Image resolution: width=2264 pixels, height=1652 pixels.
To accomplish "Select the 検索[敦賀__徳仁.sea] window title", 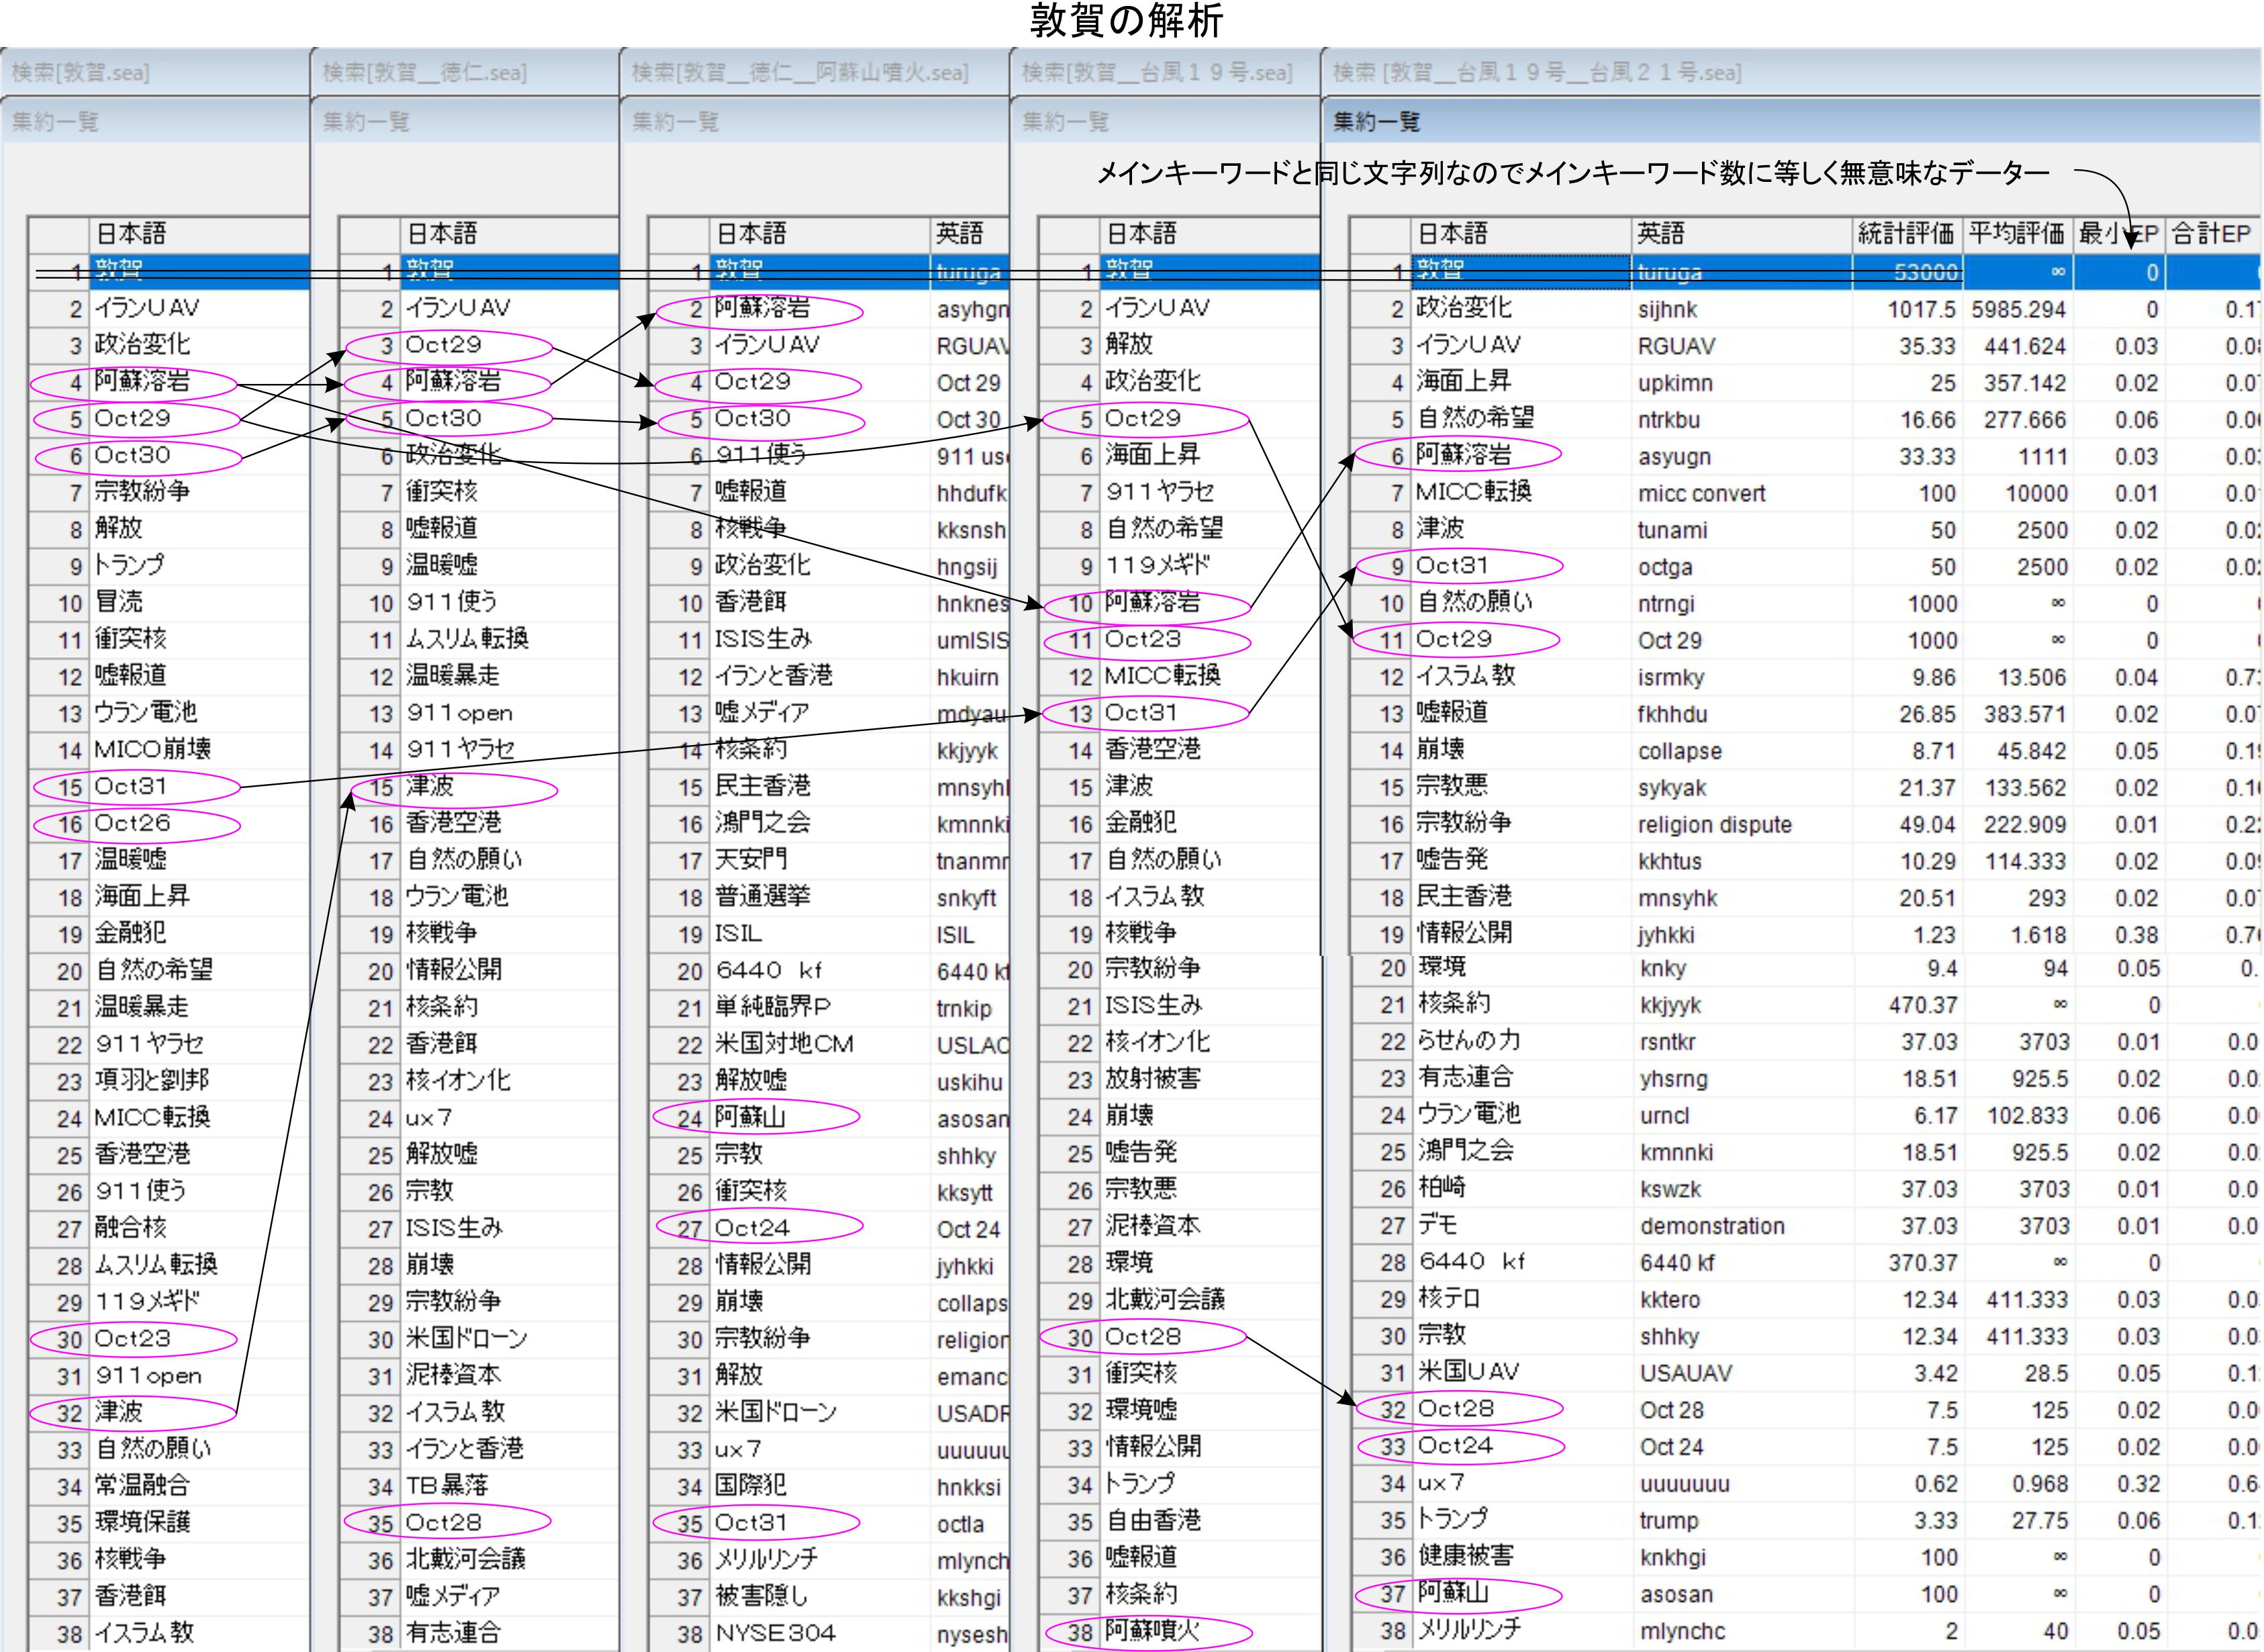I will tap(424, 73).
